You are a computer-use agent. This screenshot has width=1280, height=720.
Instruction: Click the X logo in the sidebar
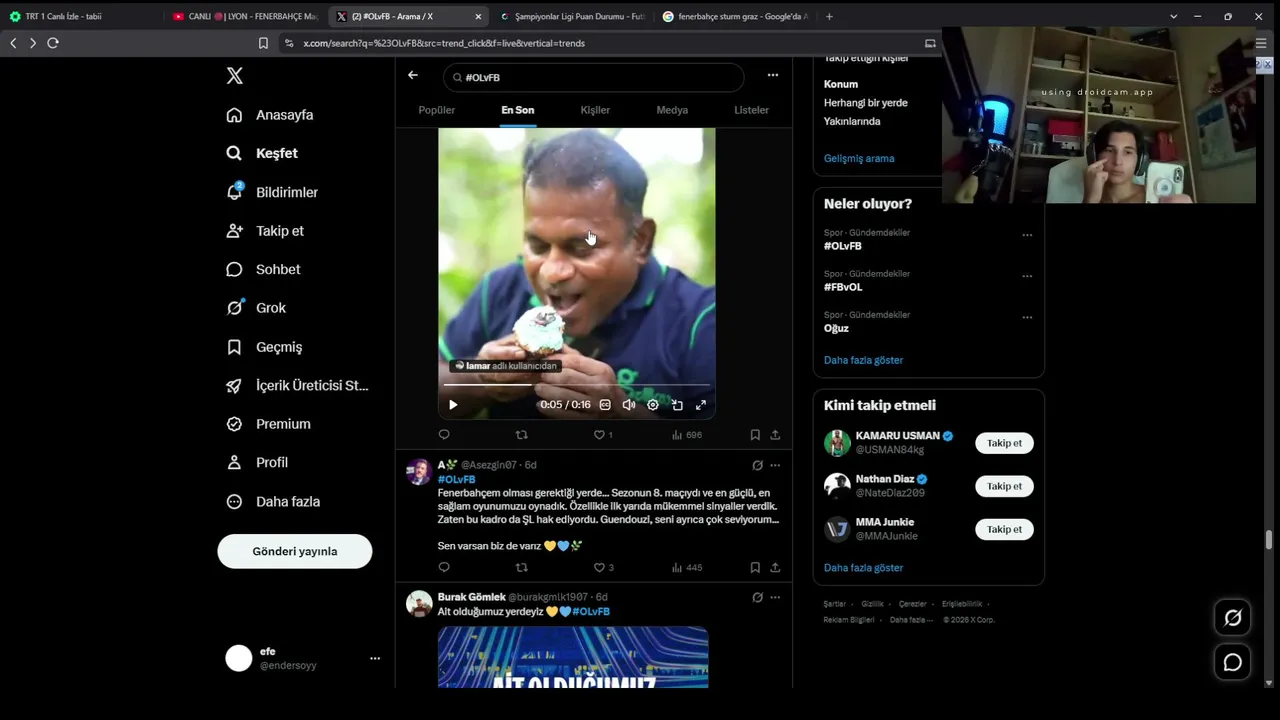tap(234, 76)
